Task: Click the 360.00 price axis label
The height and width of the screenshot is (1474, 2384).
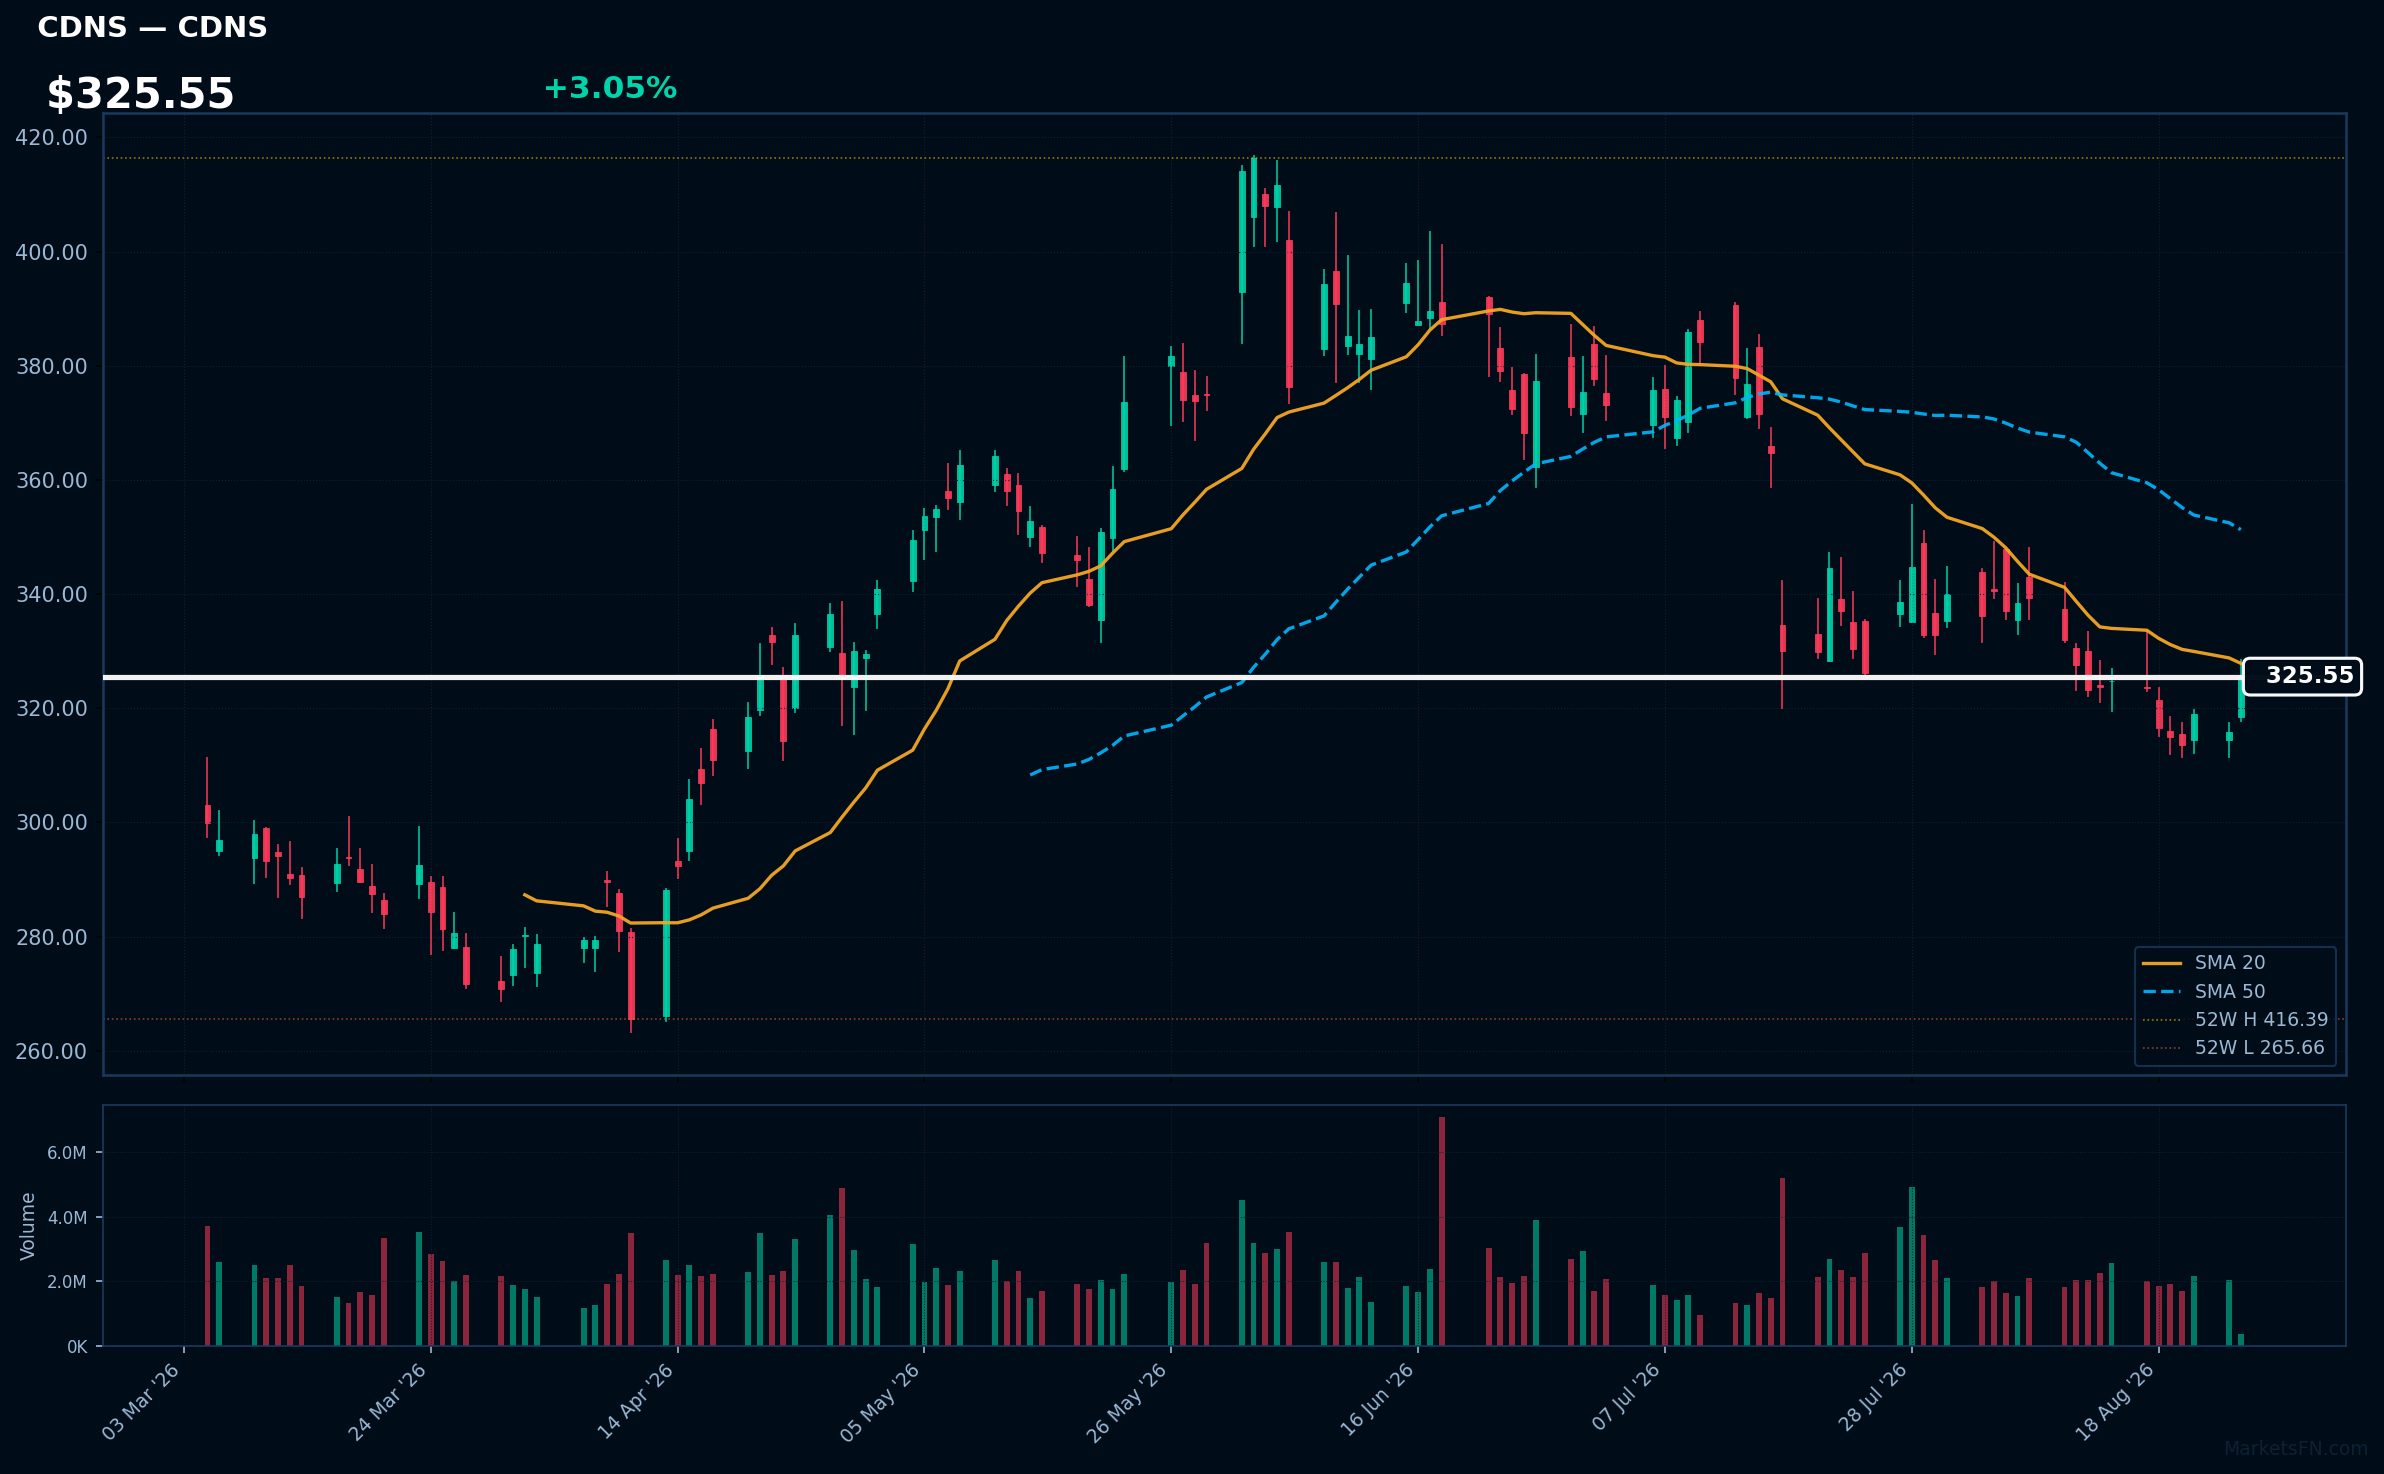Action: (51, 480)
